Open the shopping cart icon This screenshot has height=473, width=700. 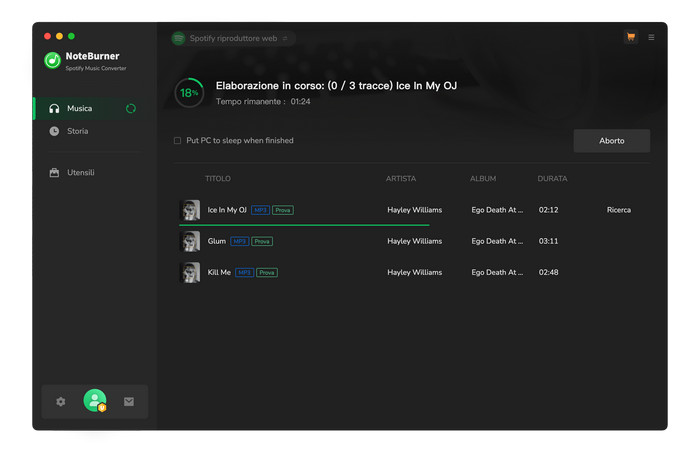pyautogui.click(x=631, y=37)
